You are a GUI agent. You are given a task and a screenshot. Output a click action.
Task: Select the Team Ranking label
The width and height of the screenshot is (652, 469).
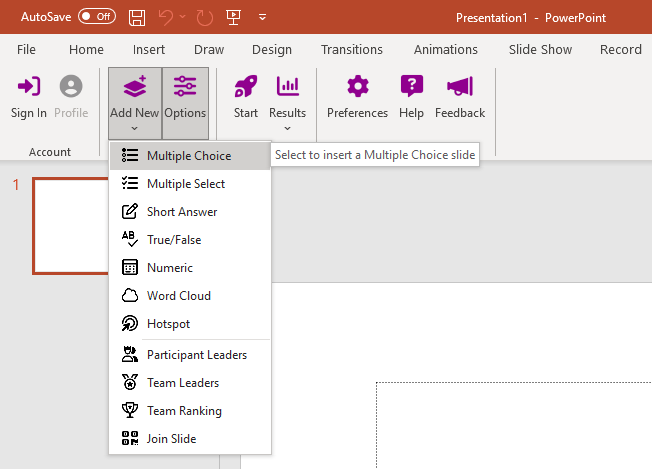[184, 411]
